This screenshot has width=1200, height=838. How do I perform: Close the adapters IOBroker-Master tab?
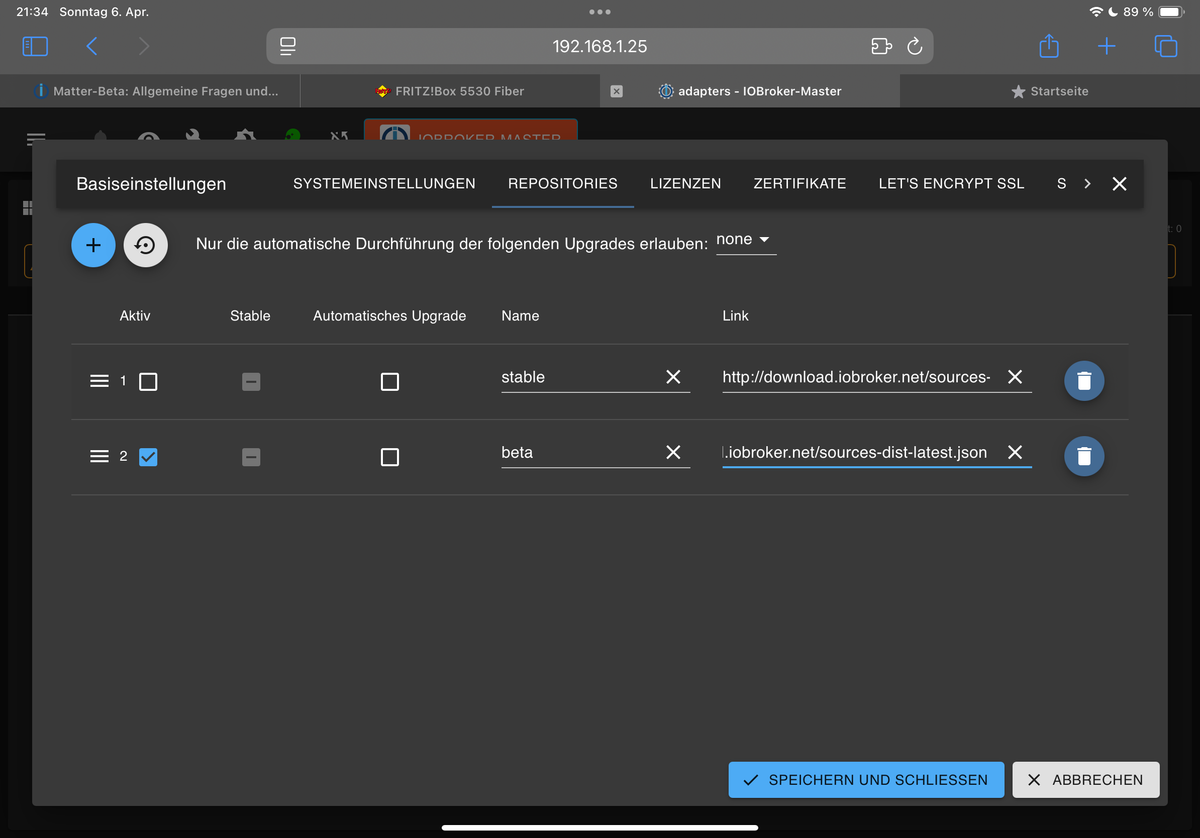click(616, 91)
